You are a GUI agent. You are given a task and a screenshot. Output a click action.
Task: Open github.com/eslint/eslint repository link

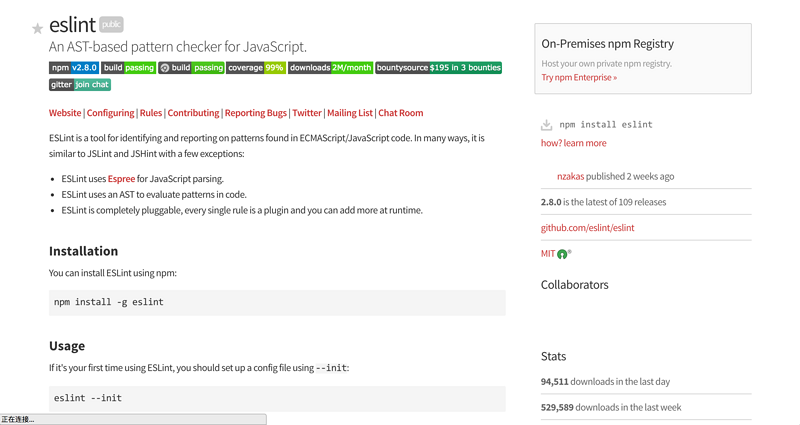click(587, 228)
